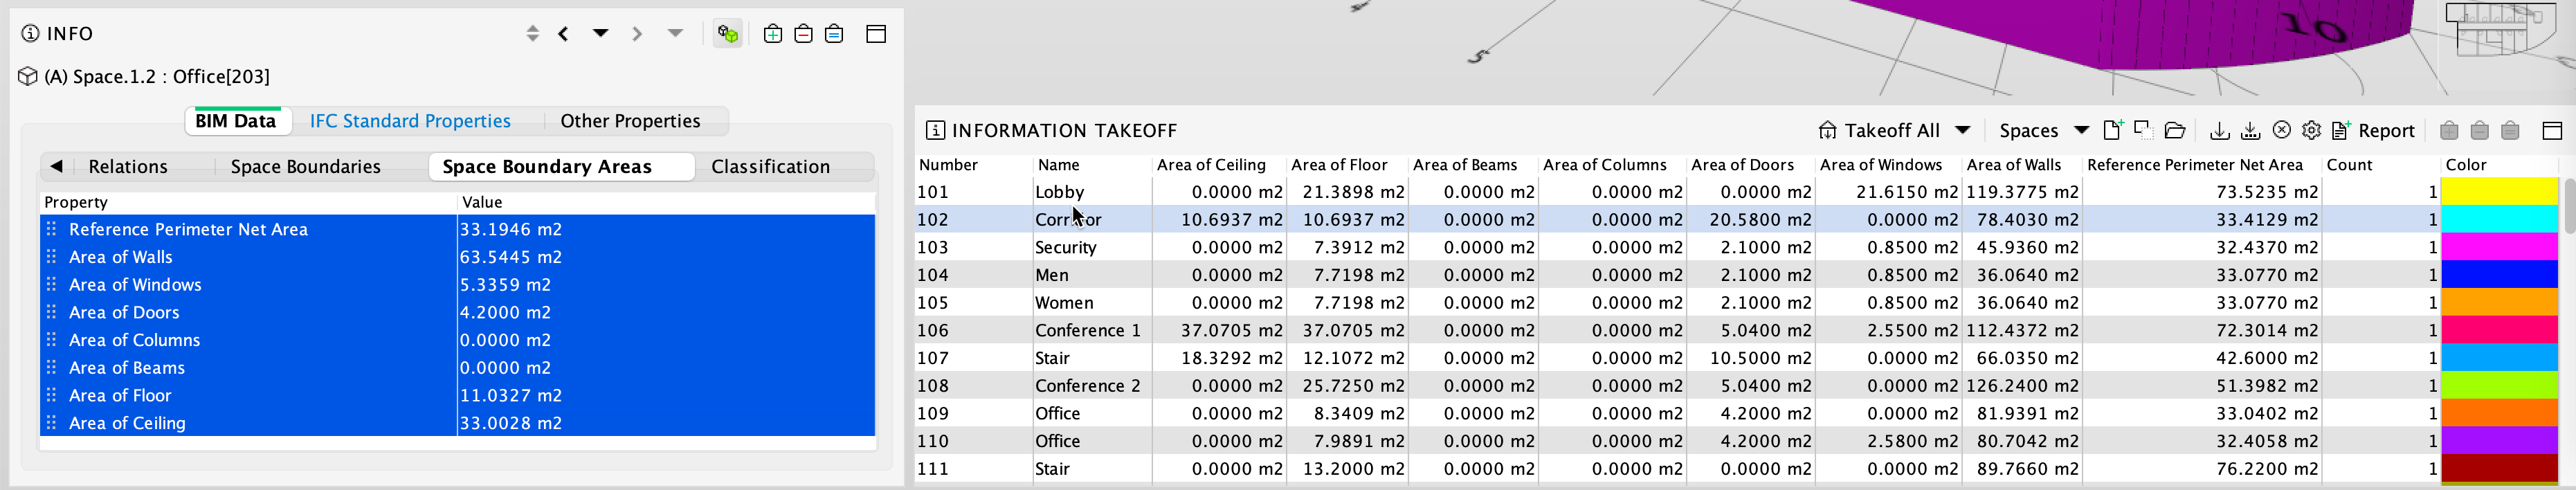Select the Classification sub-tab

pyautogui.click(x=770, y=167)
